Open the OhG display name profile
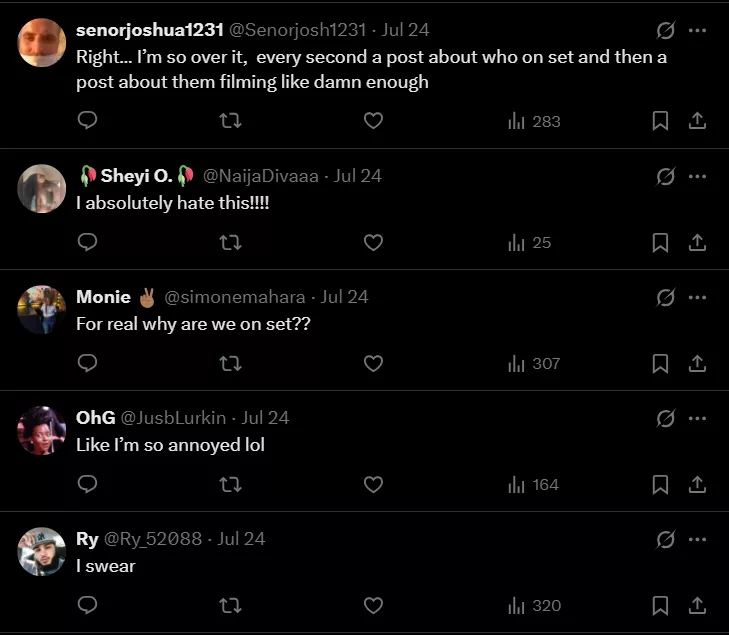 (x=95, y=418)
